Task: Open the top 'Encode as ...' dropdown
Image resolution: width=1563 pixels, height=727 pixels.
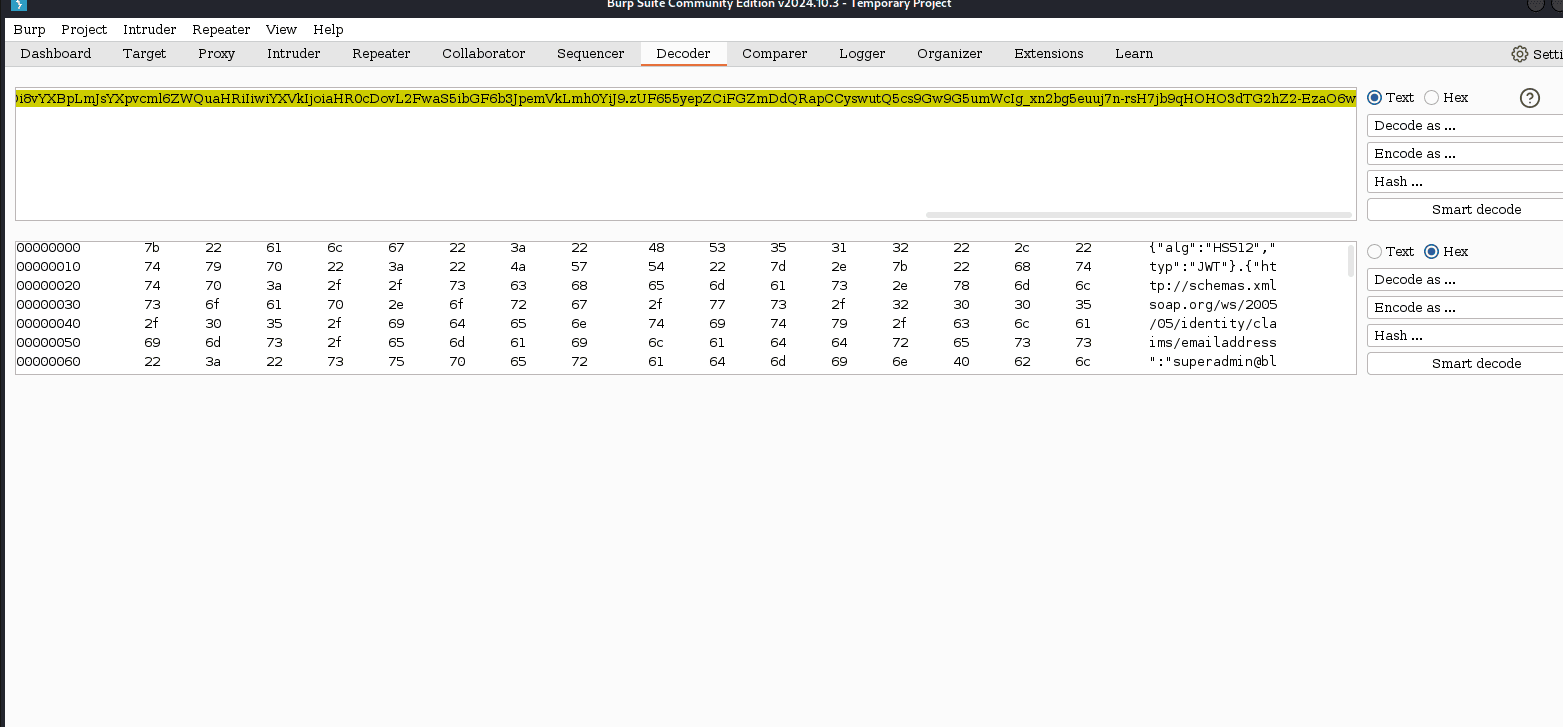Action: click(1465, 154)
